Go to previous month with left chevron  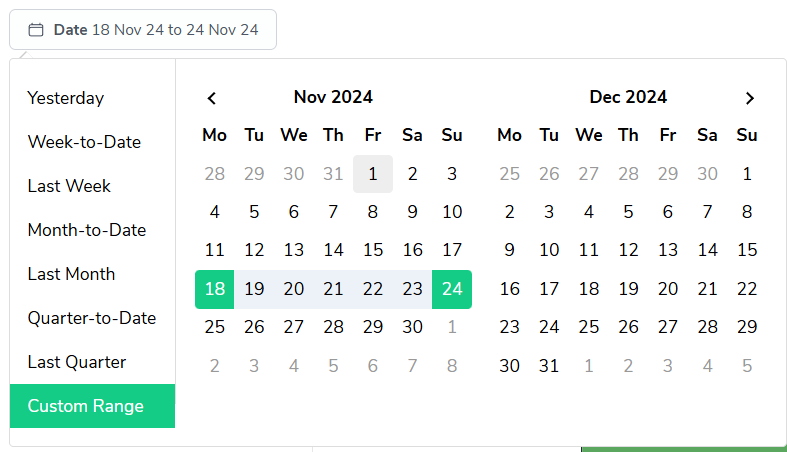[x=211, y=98]
